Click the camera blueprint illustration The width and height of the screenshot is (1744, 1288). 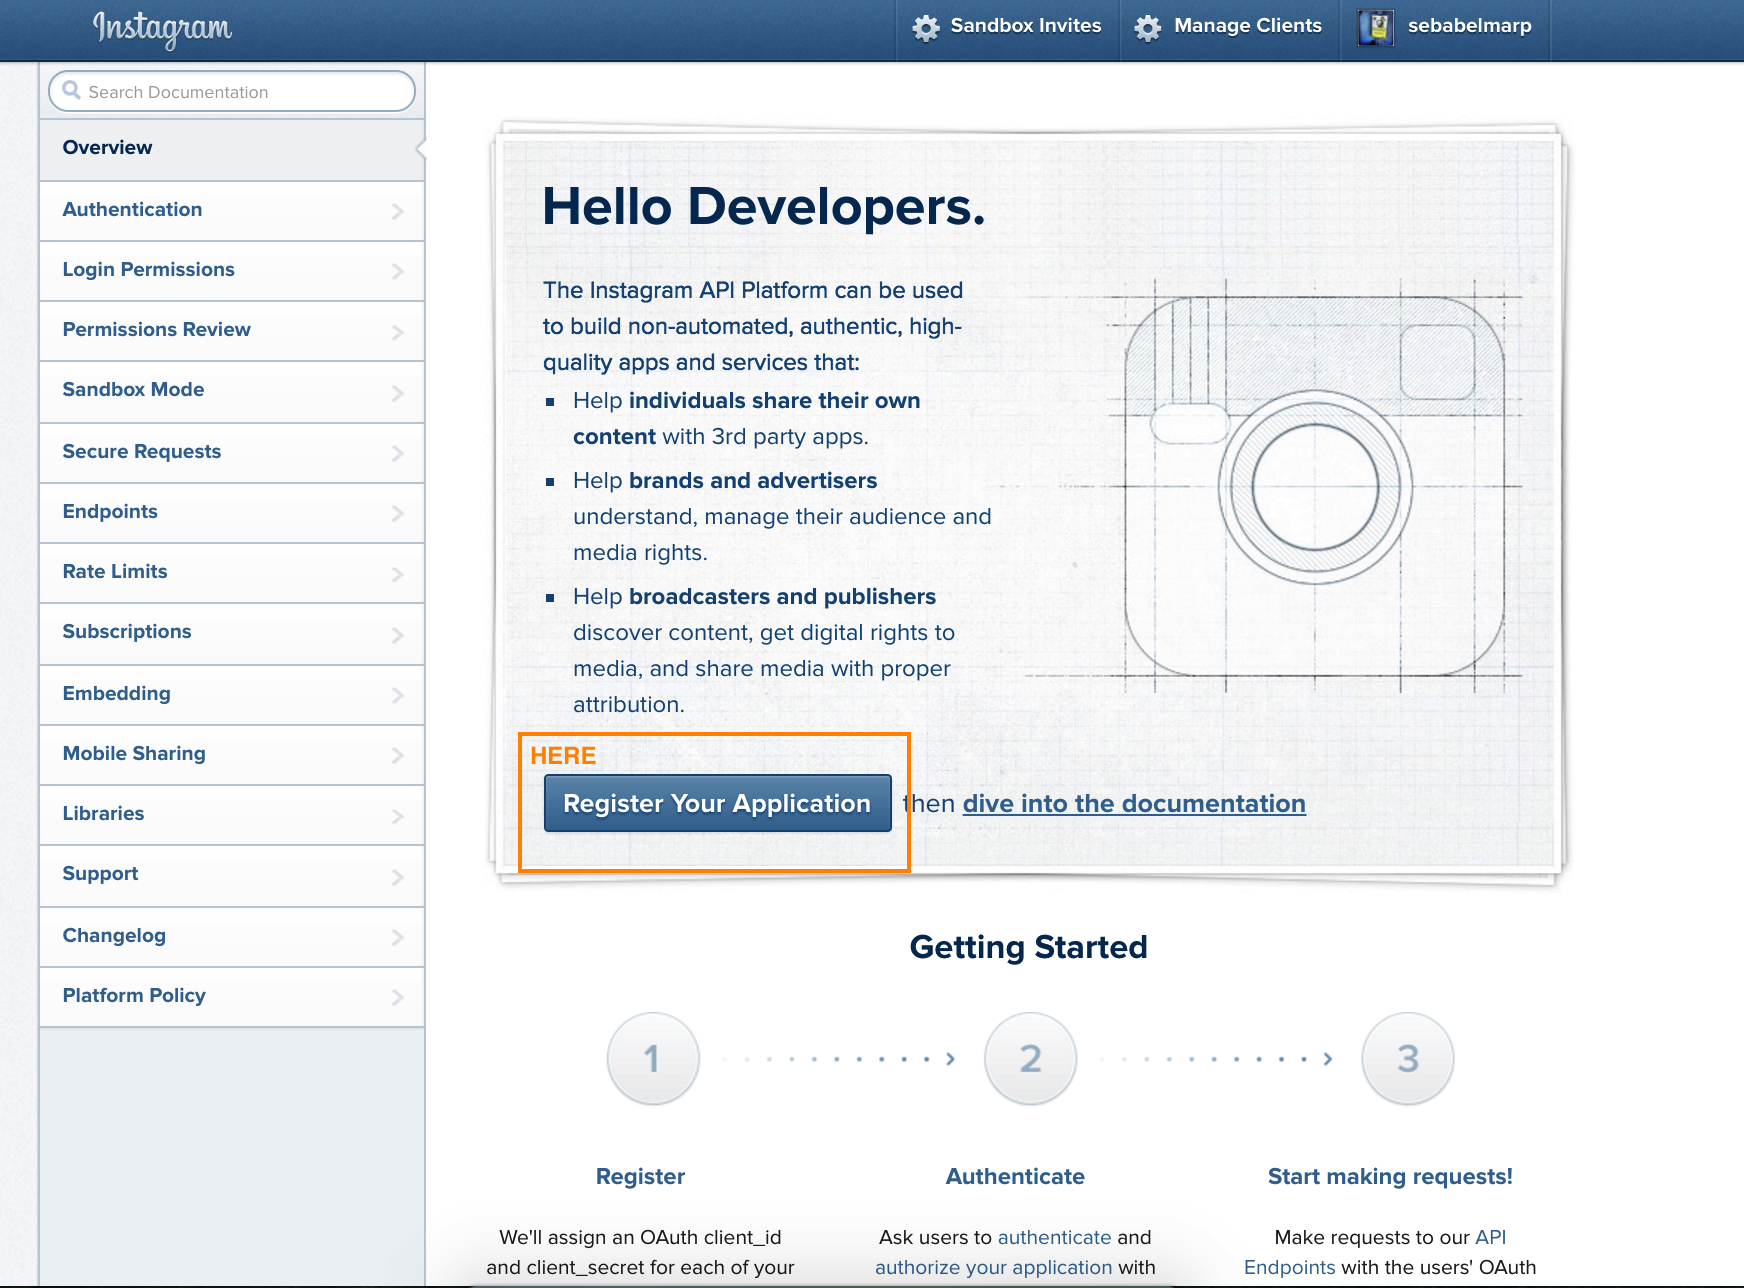tap(1314, 486)
